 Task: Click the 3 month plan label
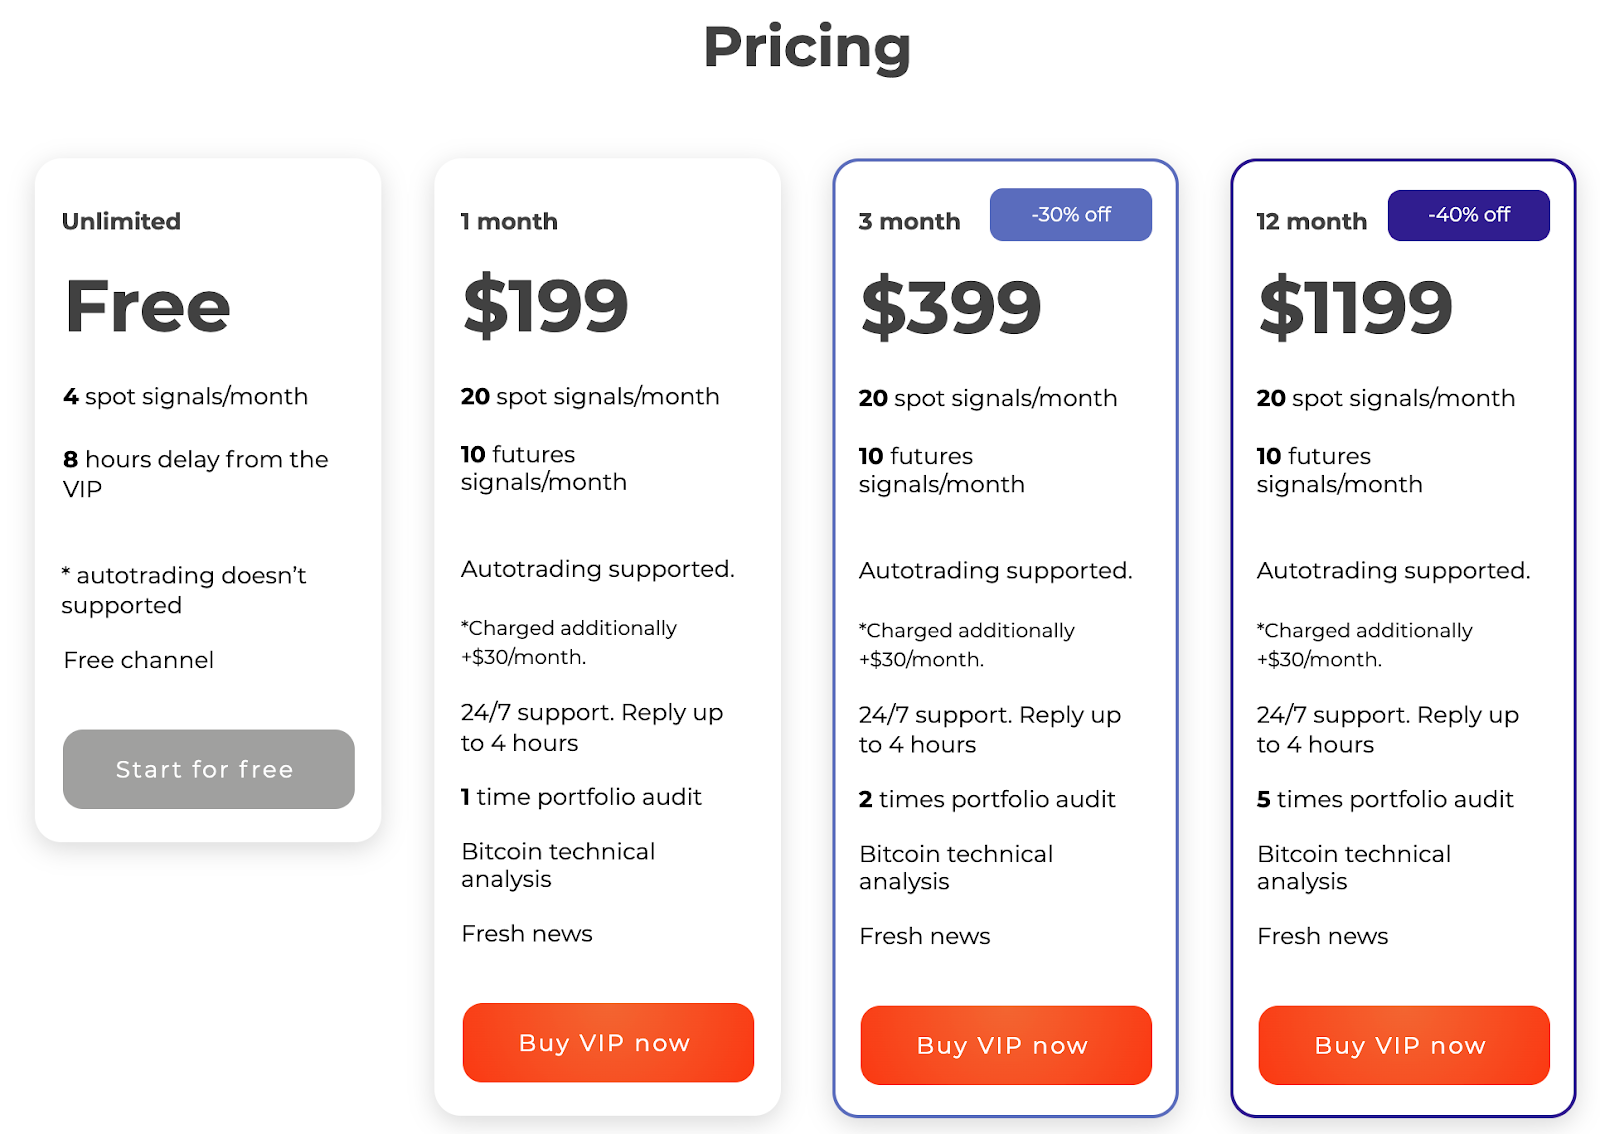909,221
